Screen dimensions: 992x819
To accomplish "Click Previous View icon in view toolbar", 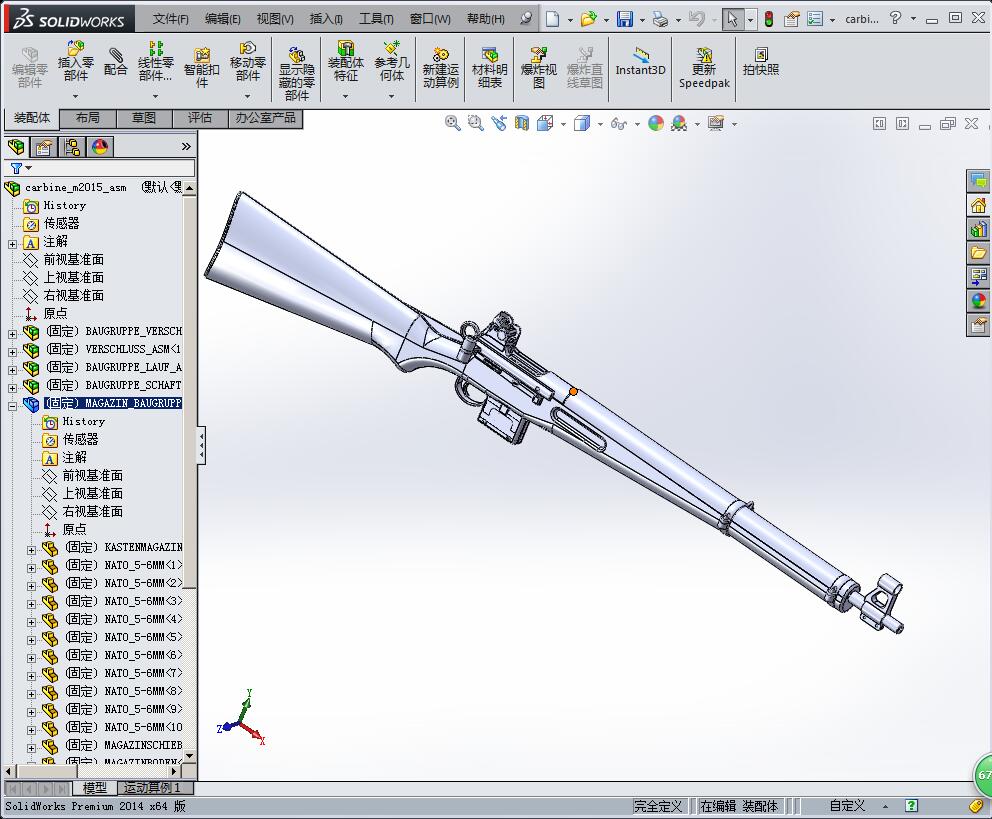I will (x=499, y=123).
